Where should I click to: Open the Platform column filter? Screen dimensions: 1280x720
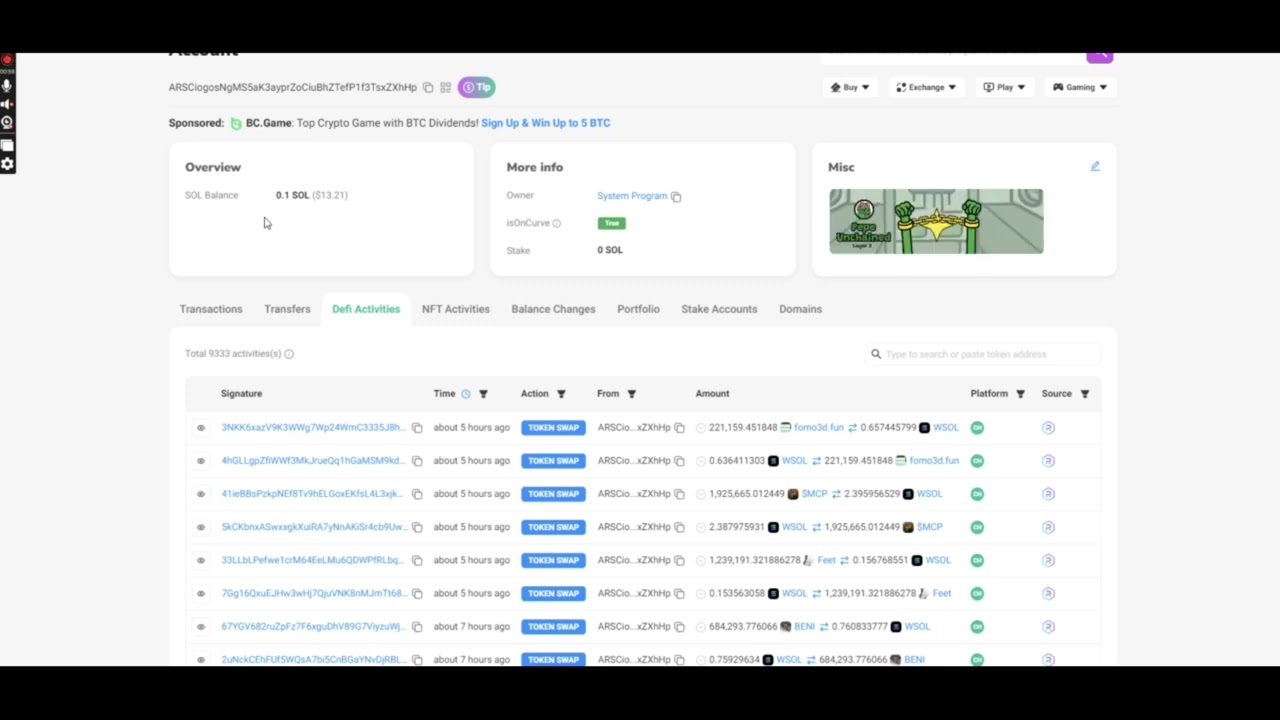pyautogui.click(x=1020, y=394)
